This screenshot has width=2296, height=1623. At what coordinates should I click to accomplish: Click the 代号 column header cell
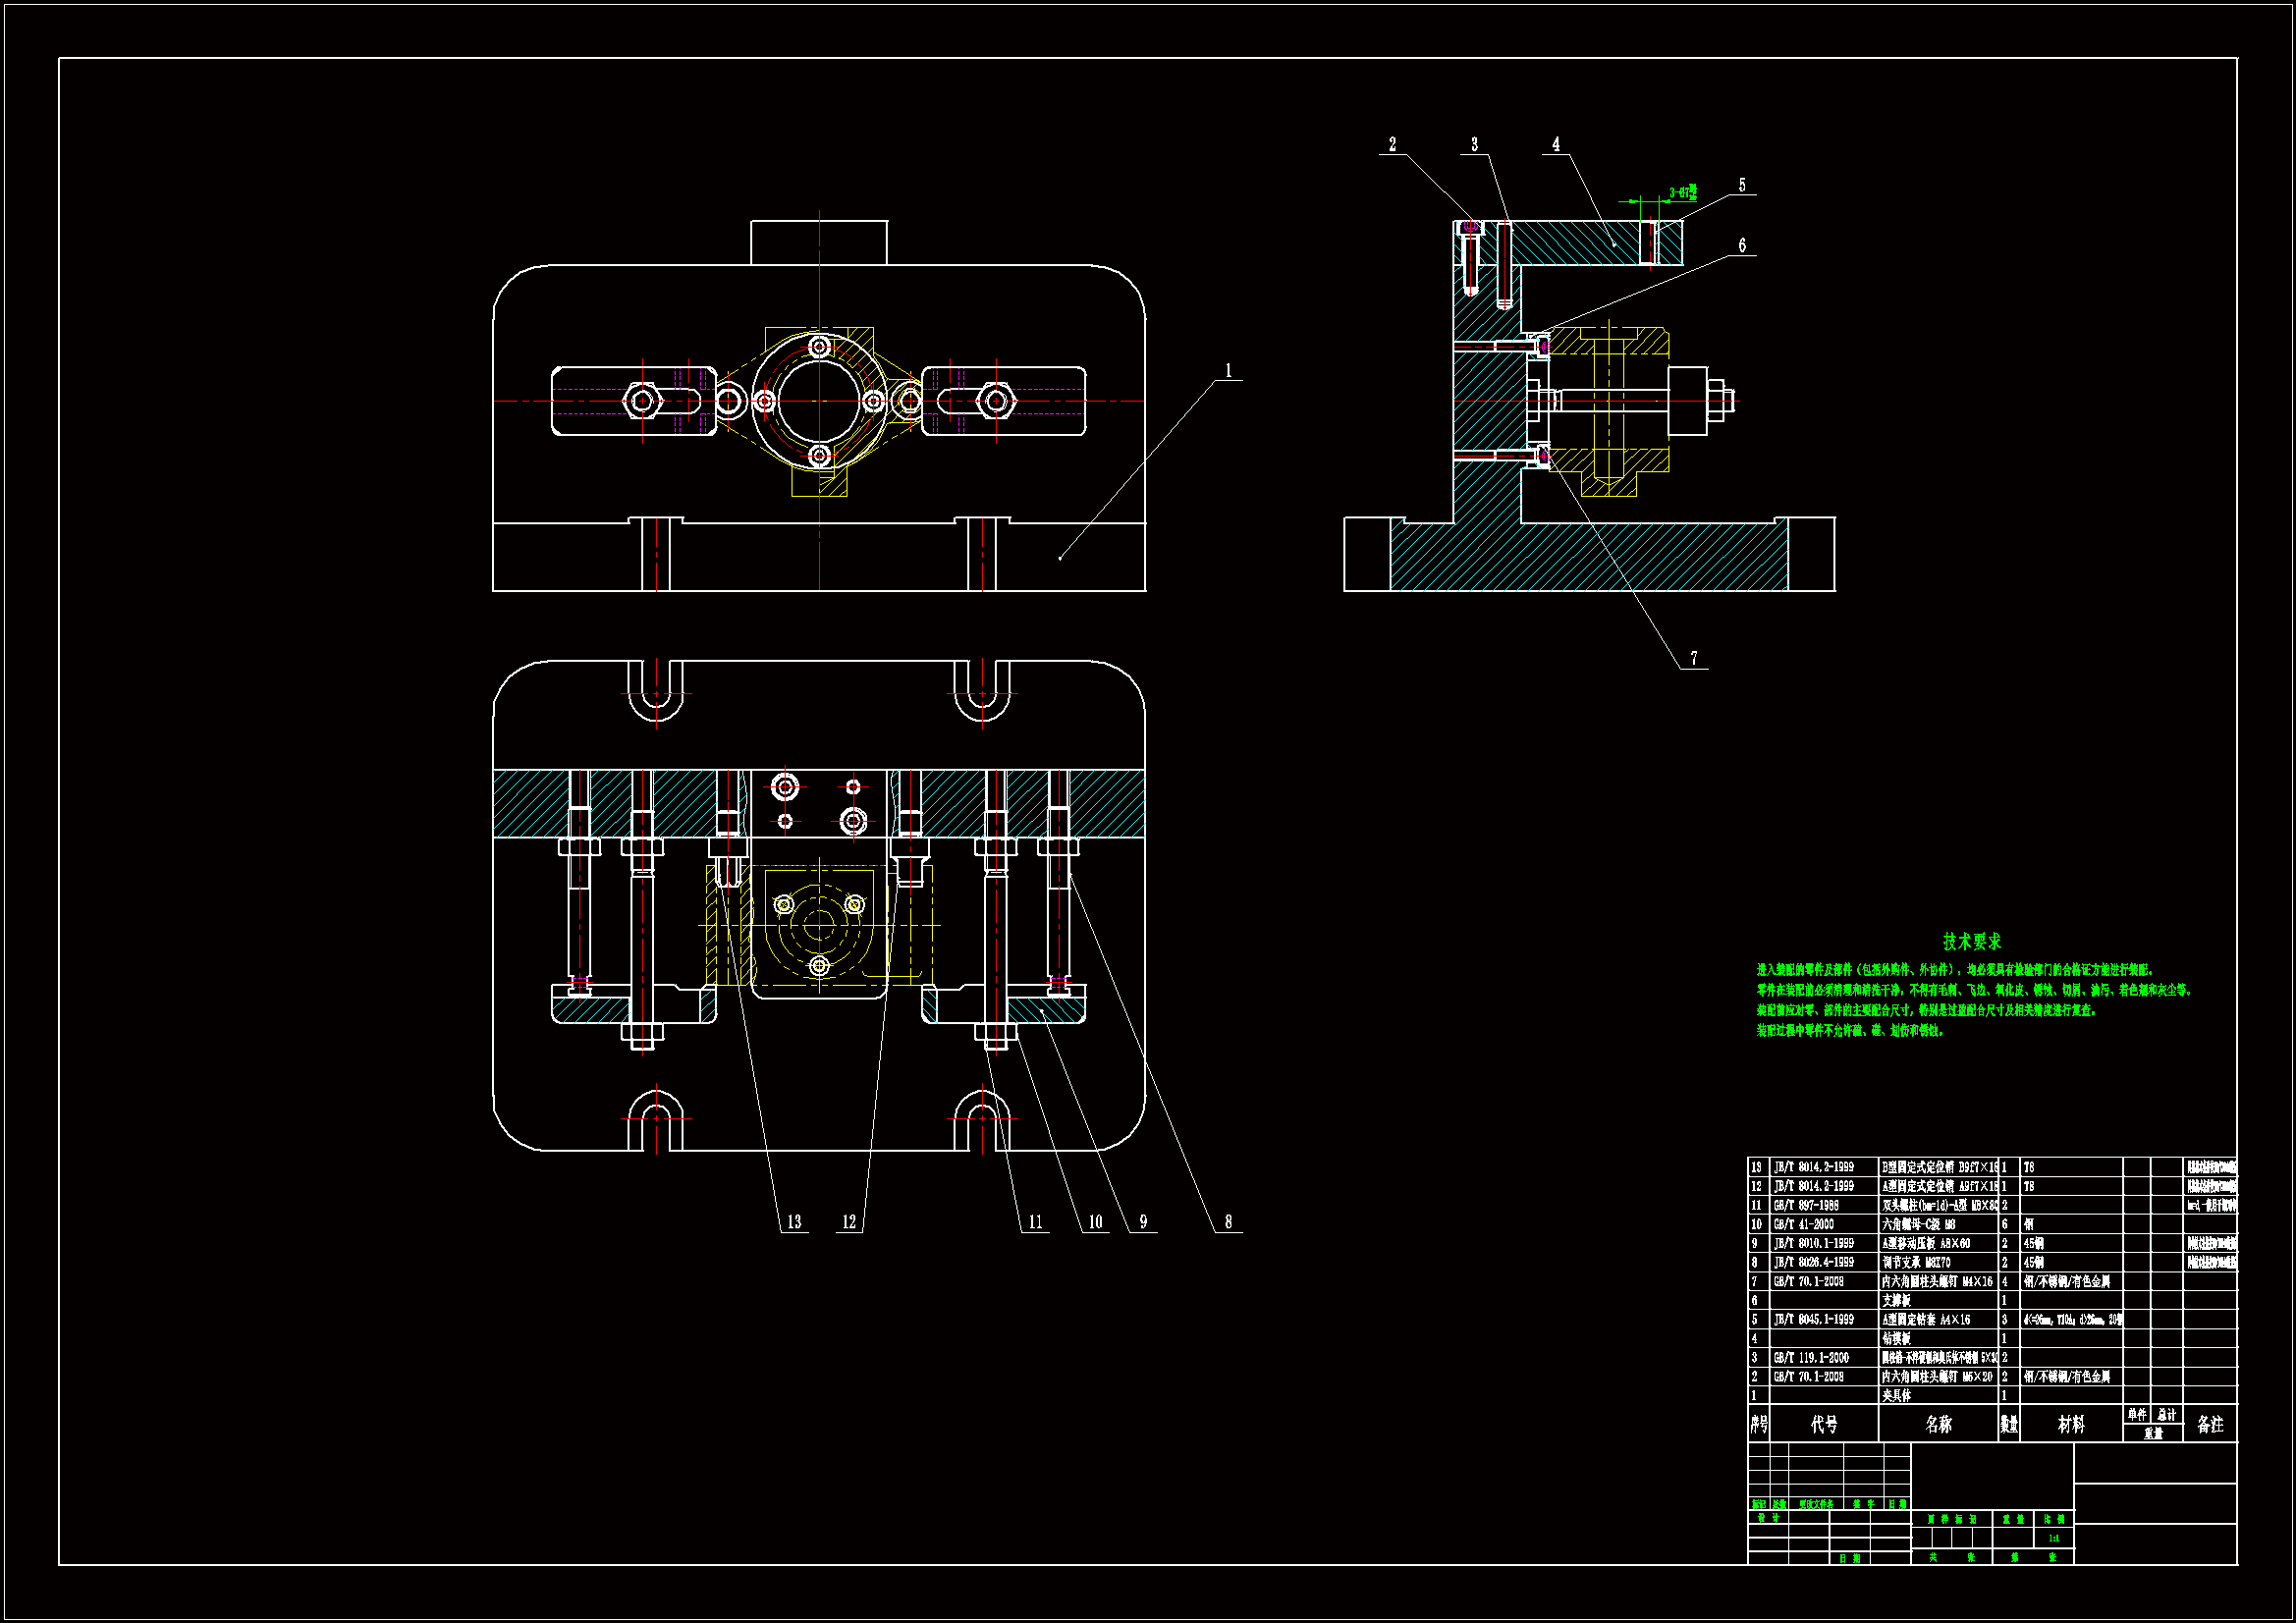point(1824,1425)
